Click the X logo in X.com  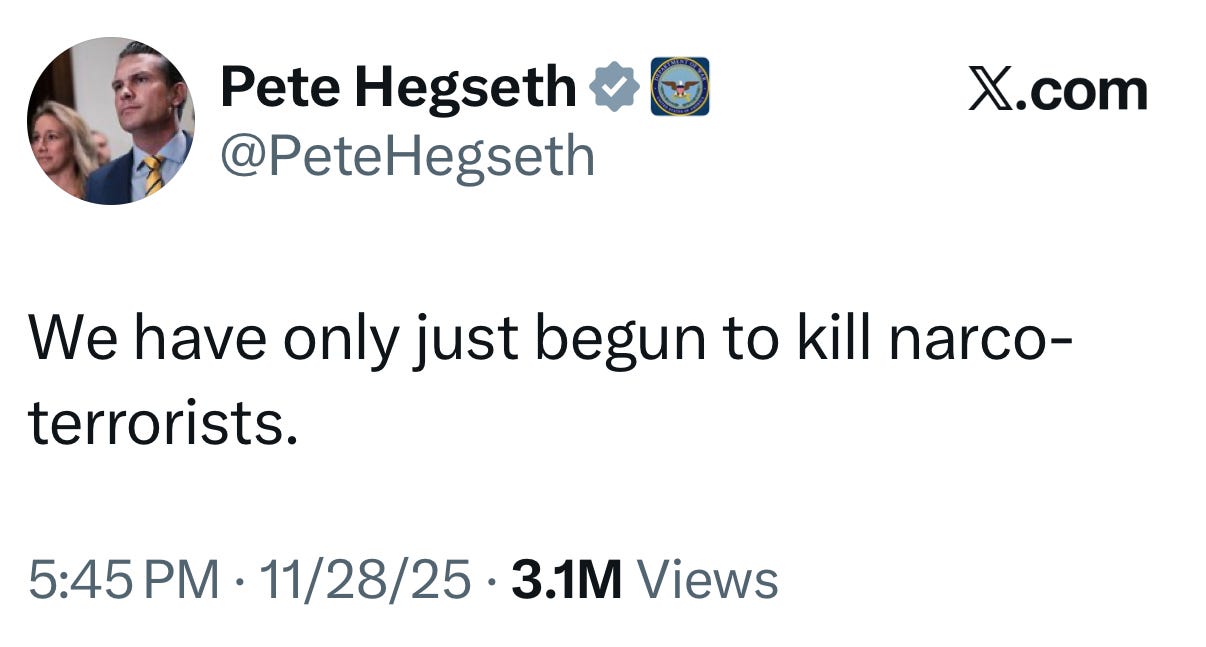(x=989, y=91)
